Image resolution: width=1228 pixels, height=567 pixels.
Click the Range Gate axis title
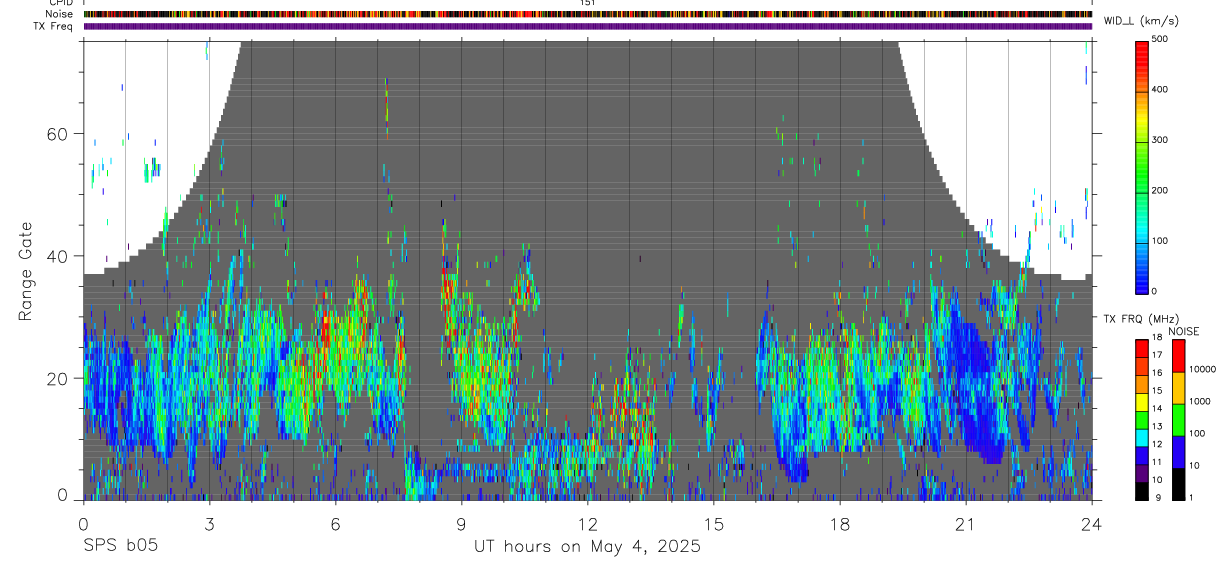pyautogui.click(x=25, y=271)
